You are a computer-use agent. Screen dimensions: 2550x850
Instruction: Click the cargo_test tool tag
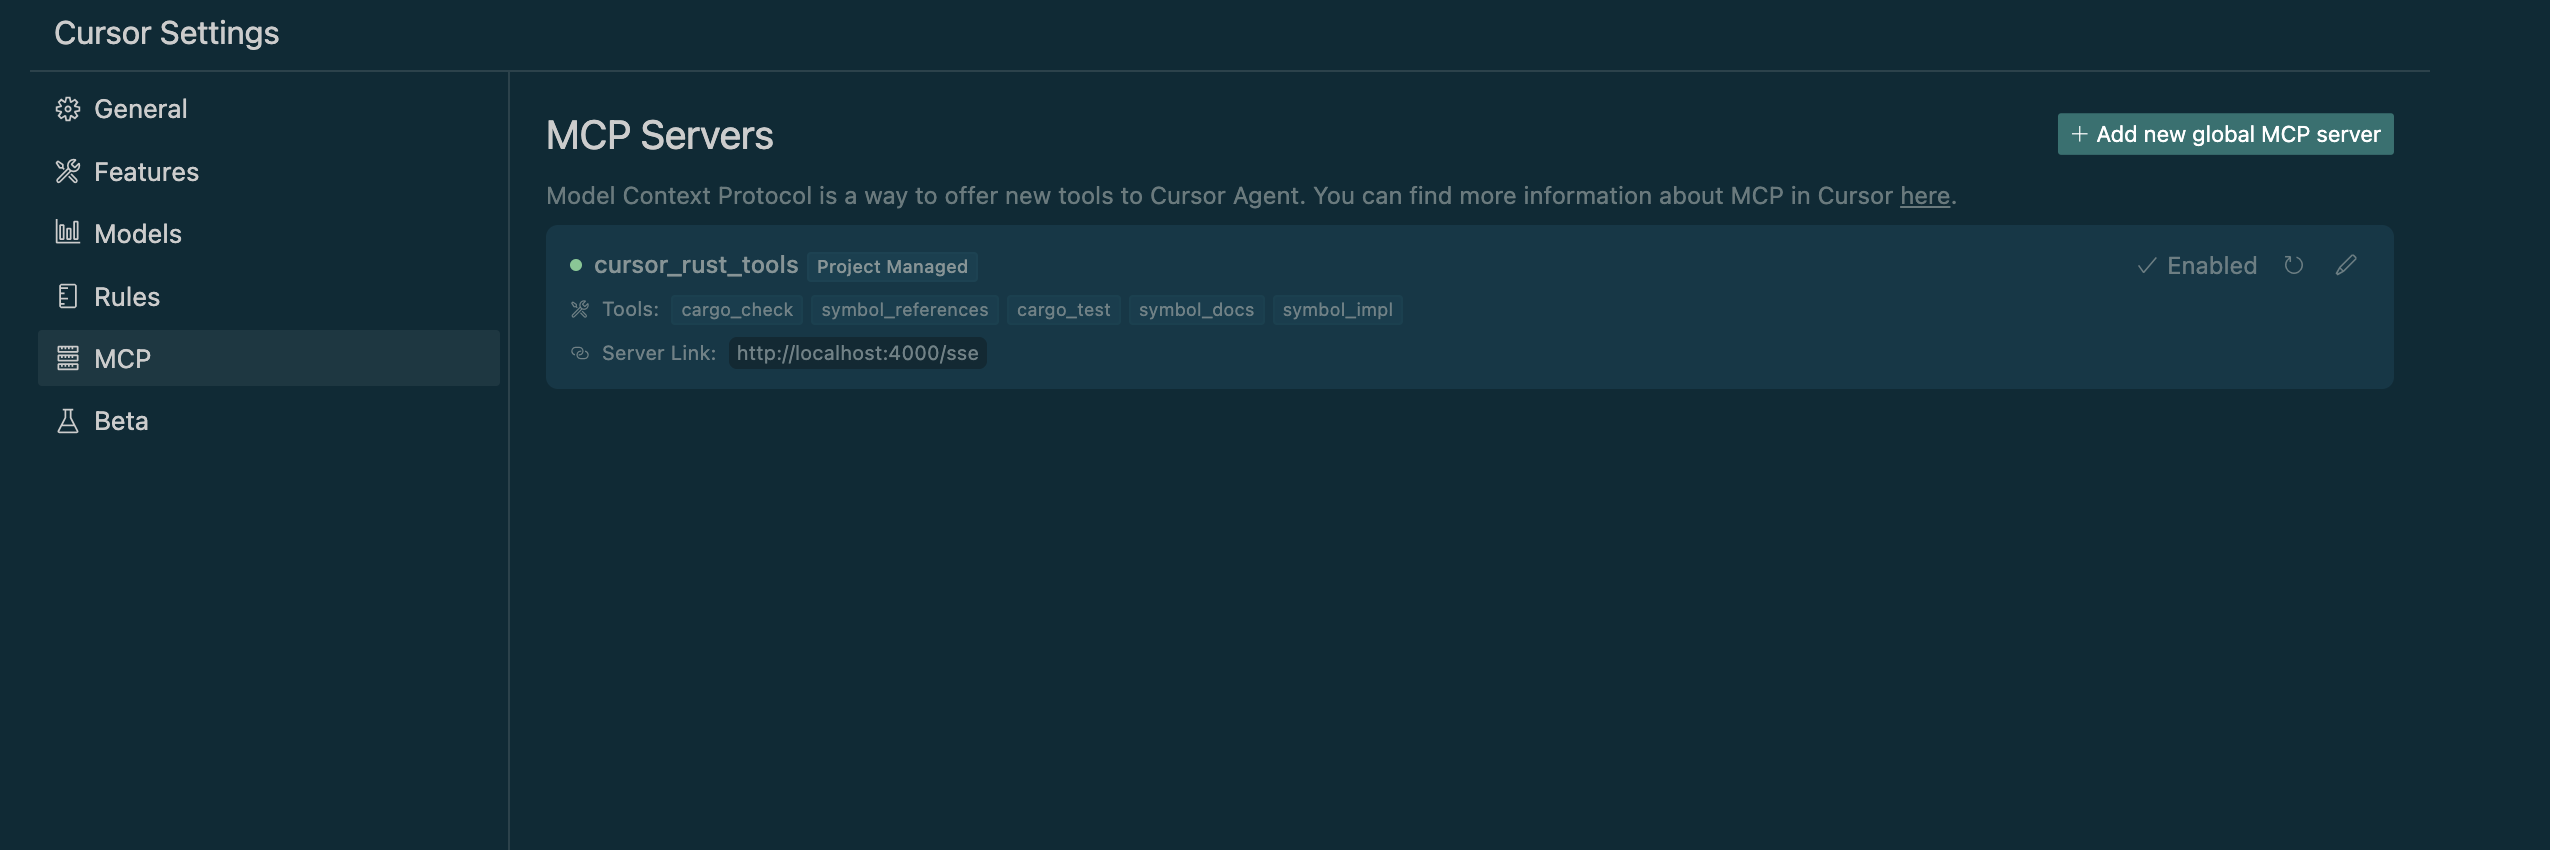point(1063,310)
